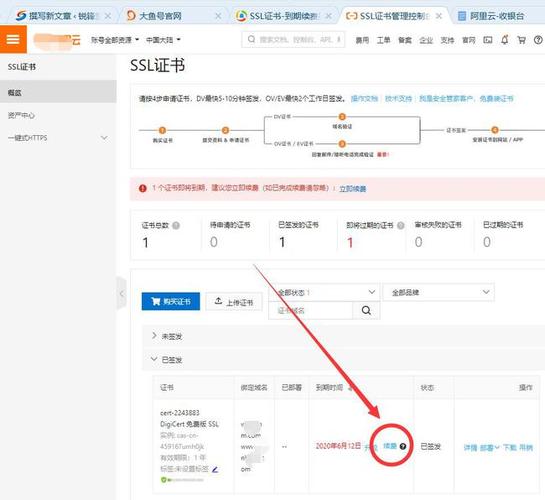Open the help question mark icon in top bar
This screenshot has height=500, width=545.
[x=538, y=40]
